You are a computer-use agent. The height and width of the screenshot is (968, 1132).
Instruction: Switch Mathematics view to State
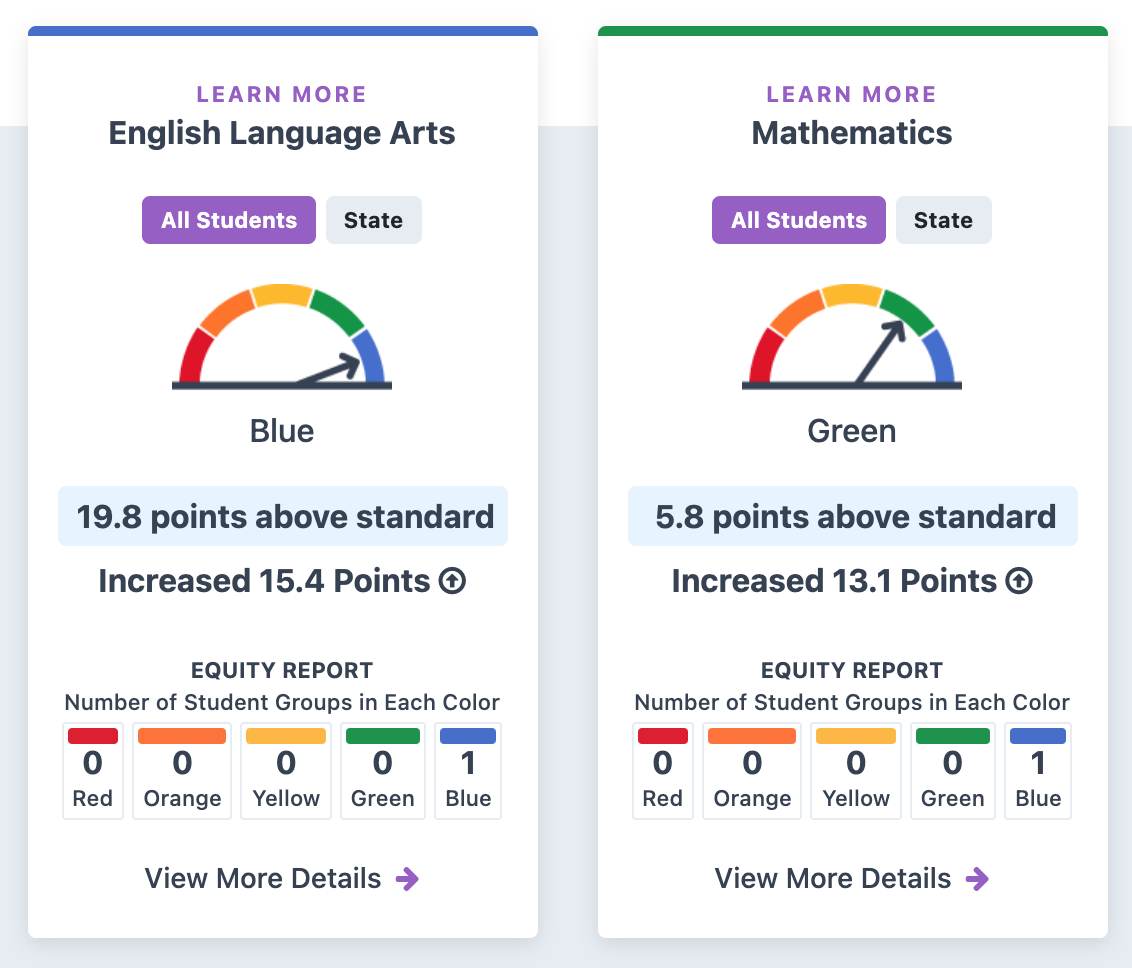[x=943, y=220]
